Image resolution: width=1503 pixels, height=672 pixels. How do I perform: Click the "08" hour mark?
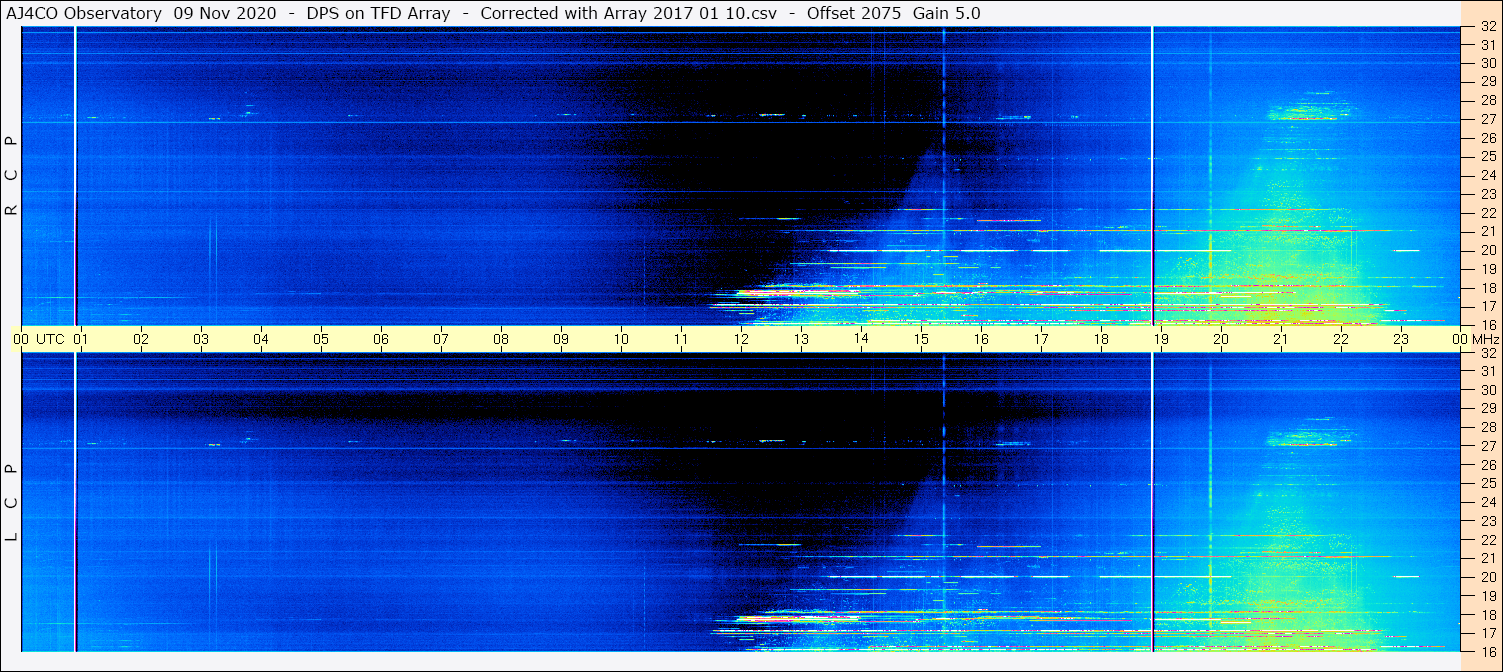click(x=501, y=339)
